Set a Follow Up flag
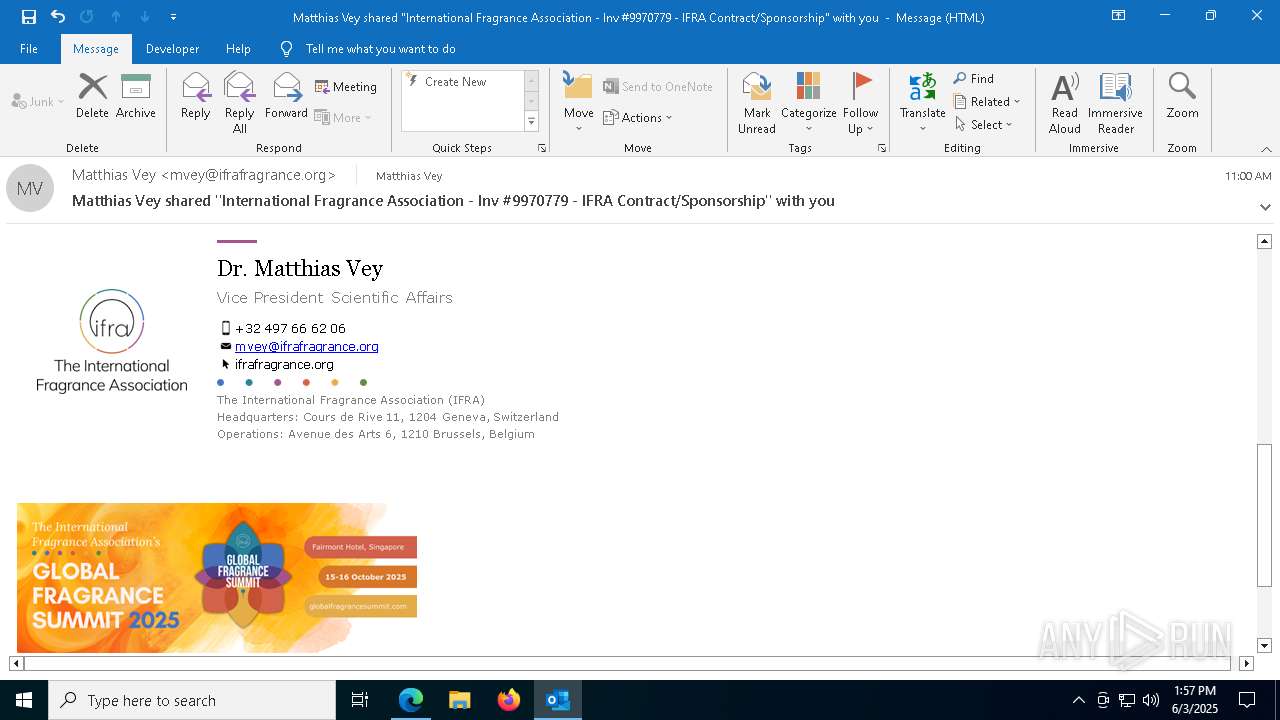 point(860,103)
